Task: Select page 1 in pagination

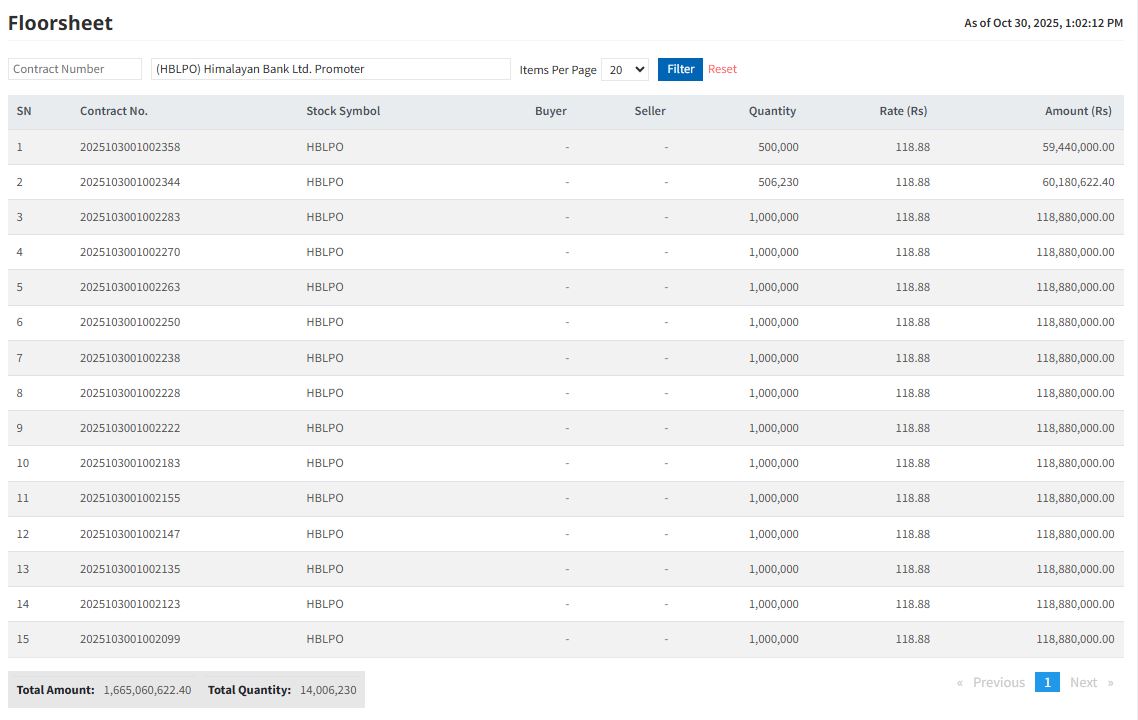Action: tap(1047, 682)
